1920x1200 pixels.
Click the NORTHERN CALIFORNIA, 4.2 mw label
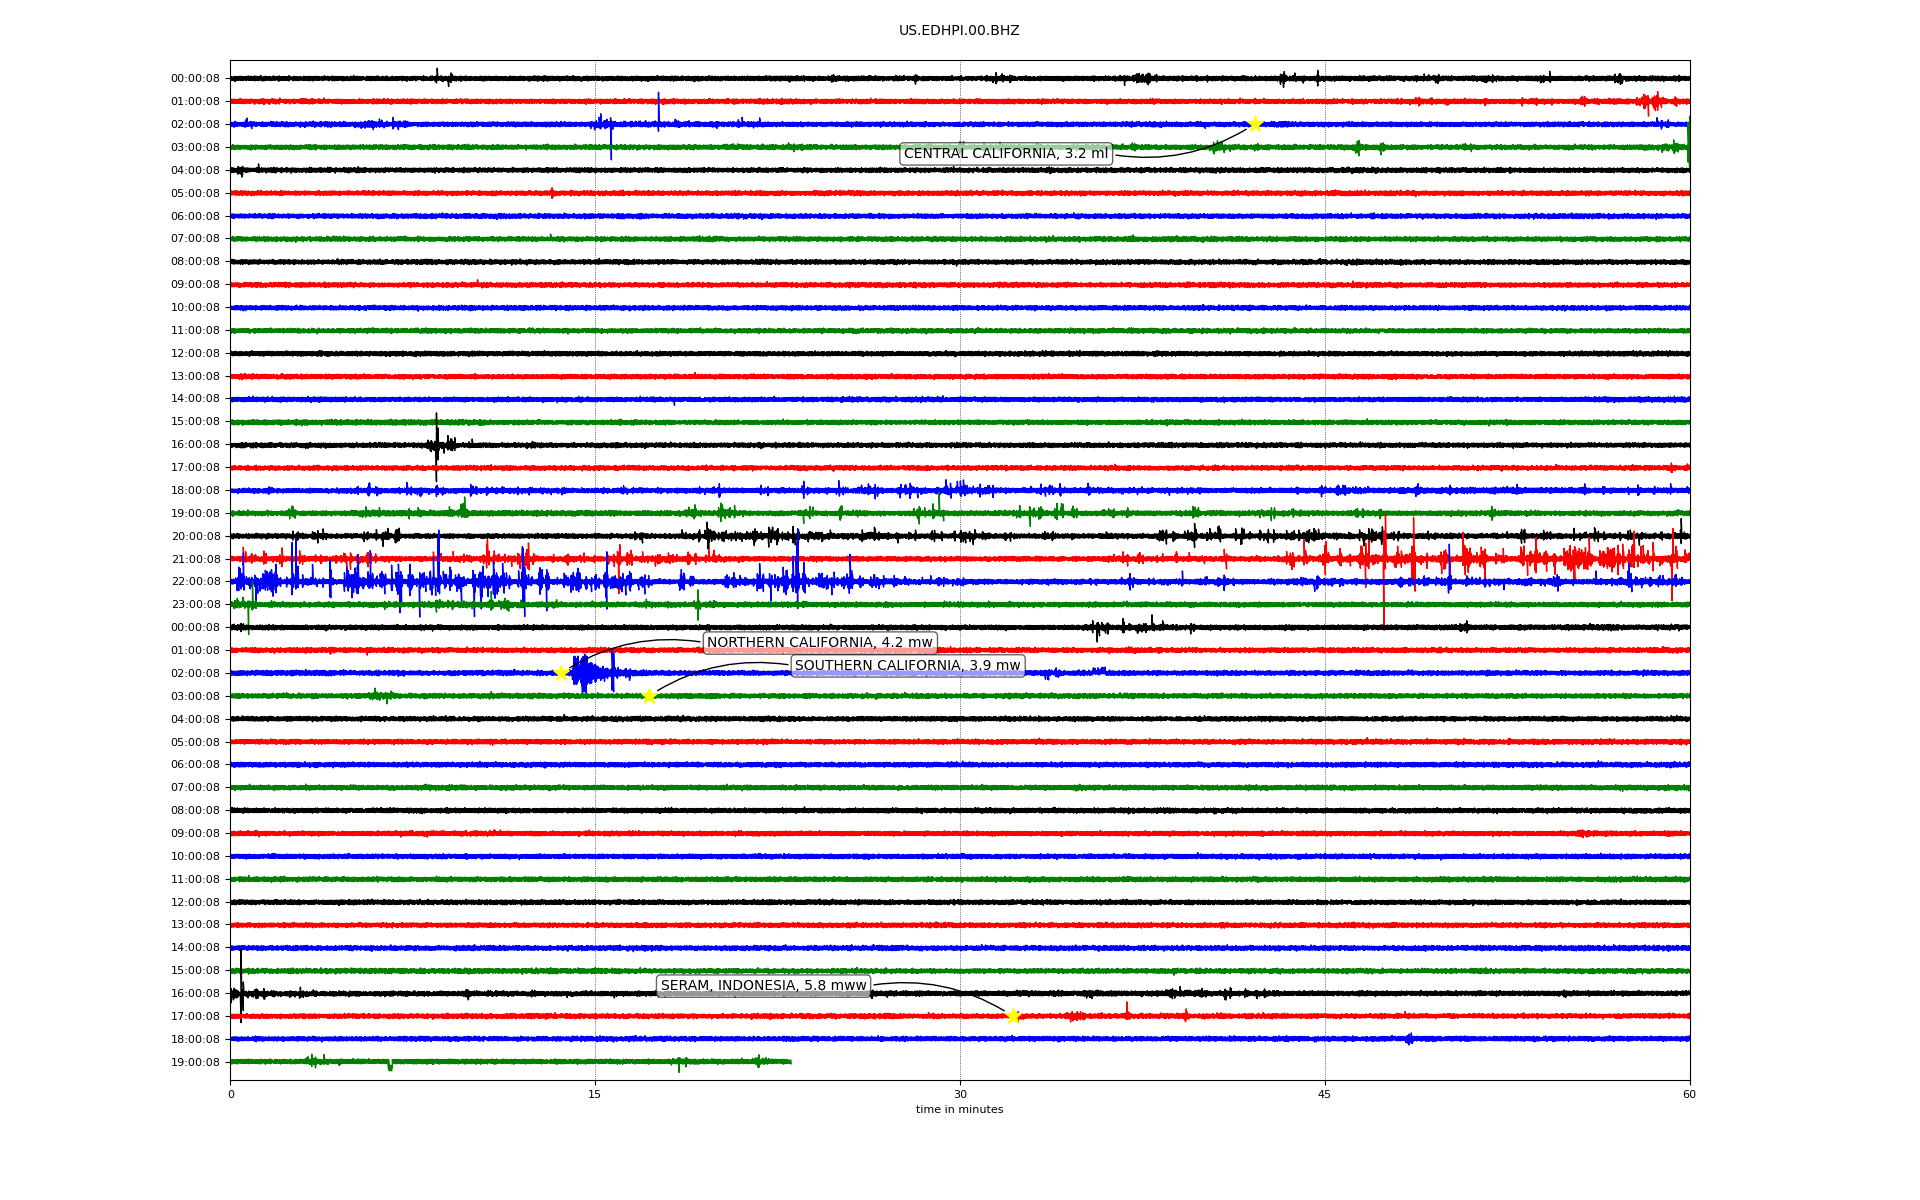click(819, 642)
